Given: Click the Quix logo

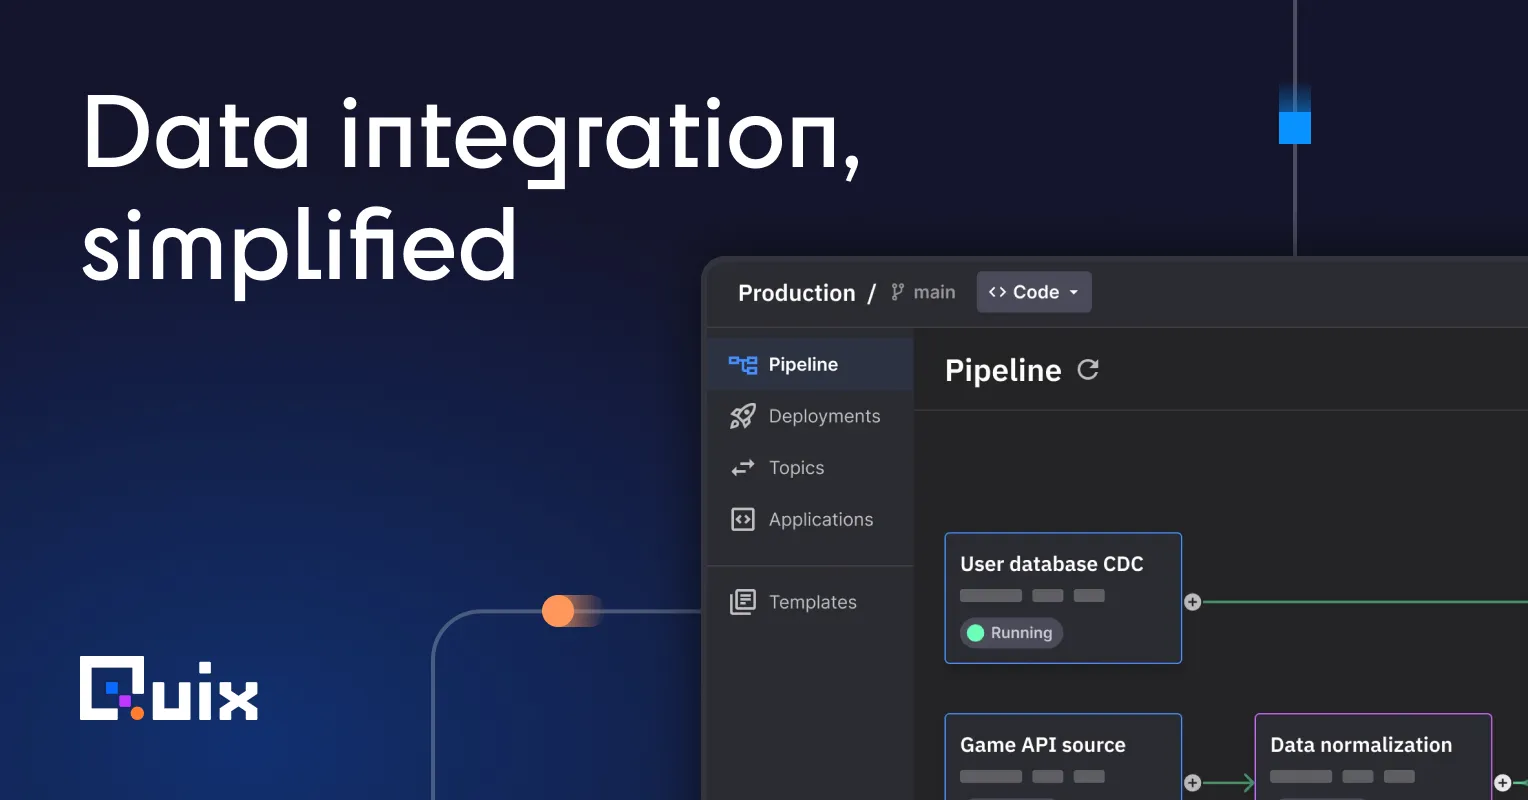Looking at the screenshot, I should [169, 689].
